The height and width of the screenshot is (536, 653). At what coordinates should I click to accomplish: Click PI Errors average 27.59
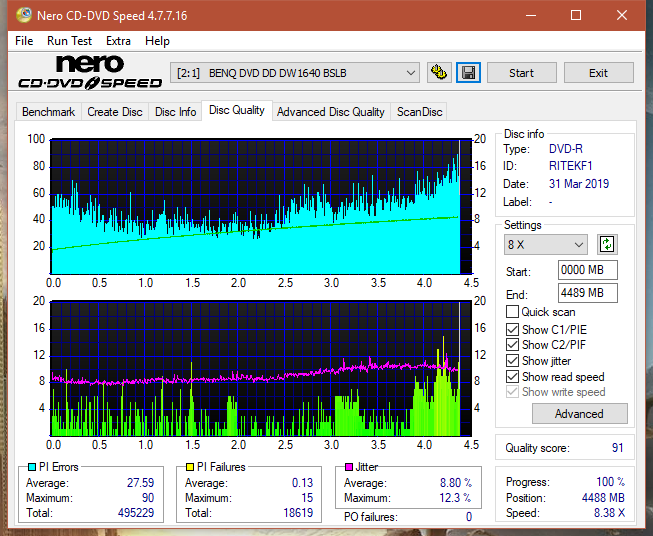coord(140,483)
